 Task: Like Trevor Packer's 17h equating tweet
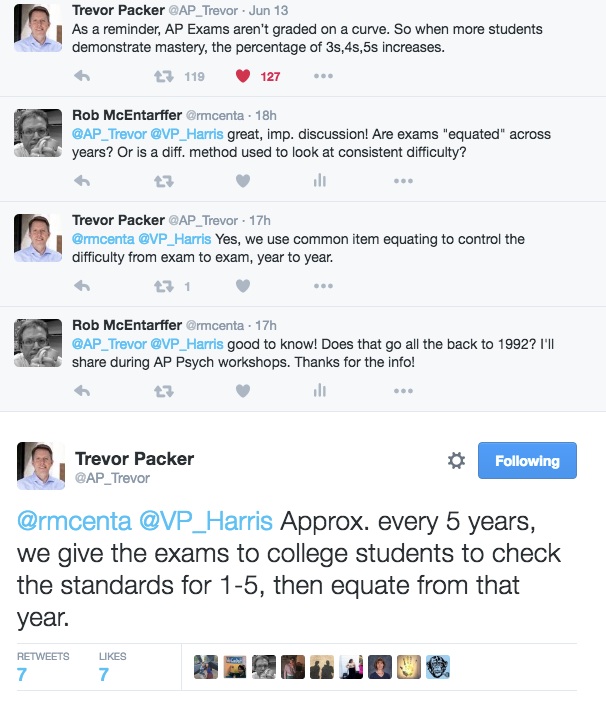(243, 286)
